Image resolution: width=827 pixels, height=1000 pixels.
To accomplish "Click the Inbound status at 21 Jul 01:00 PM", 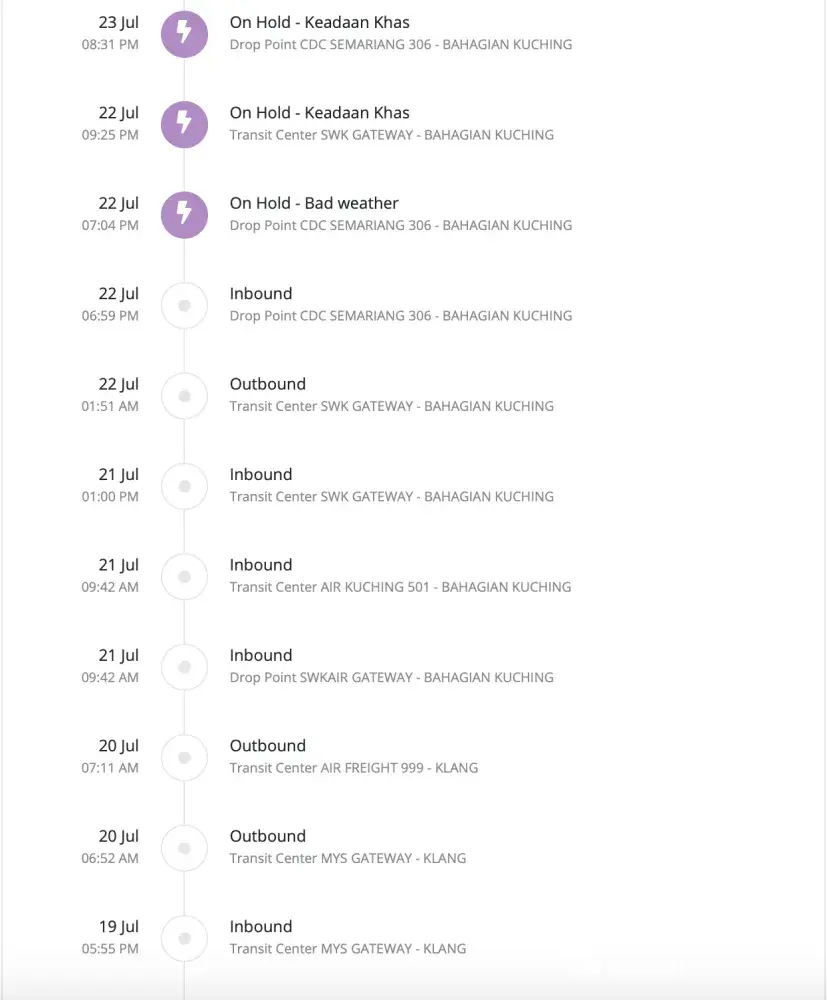I will [261, 474].
